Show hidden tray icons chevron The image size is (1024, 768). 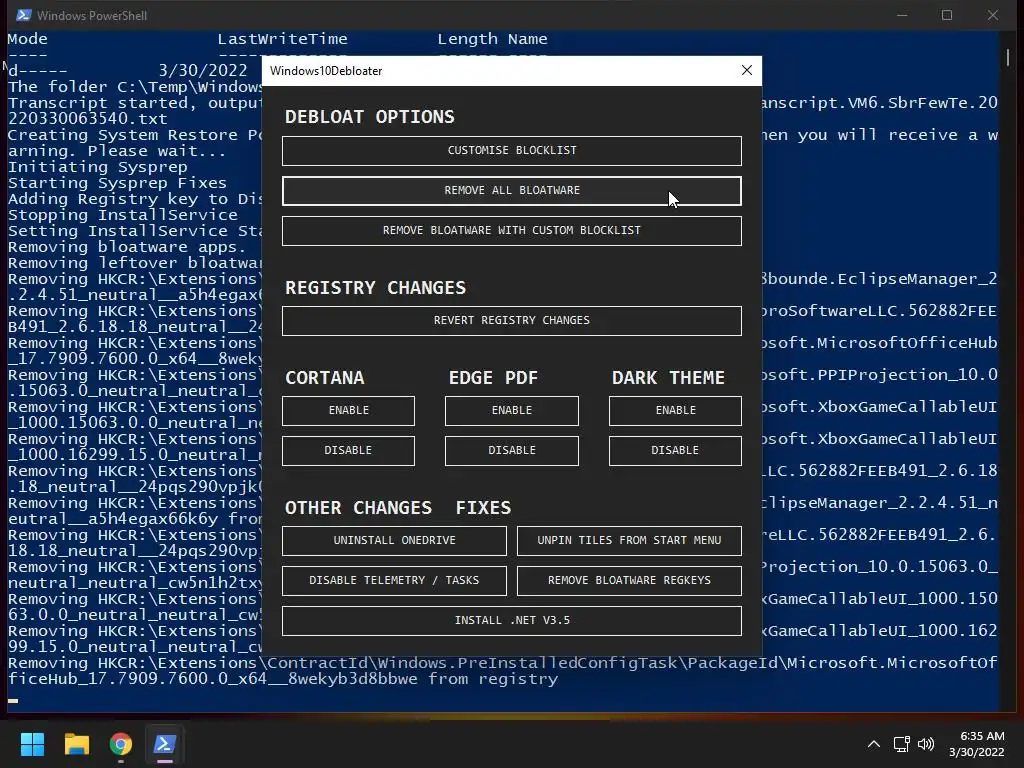(x=874, y=744)
